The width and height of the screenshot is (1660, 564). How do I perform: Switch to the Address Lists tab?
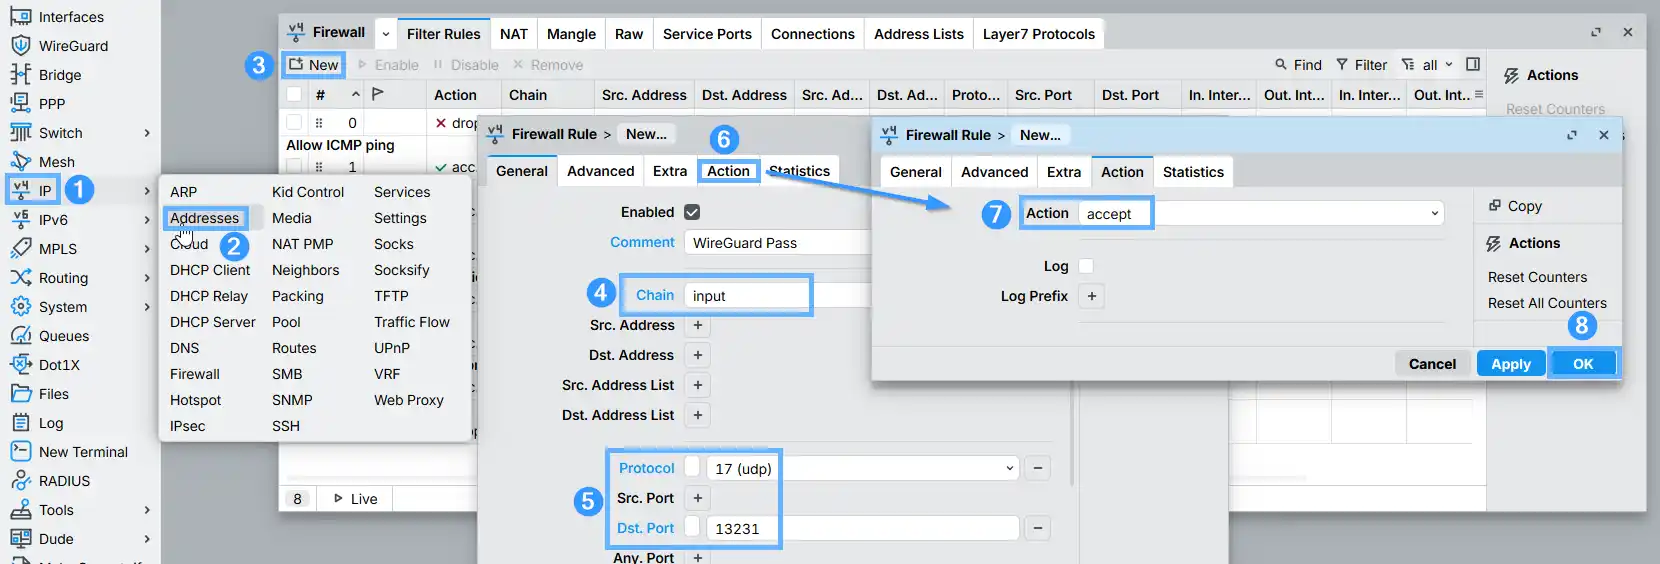click(x=919, y=34)
